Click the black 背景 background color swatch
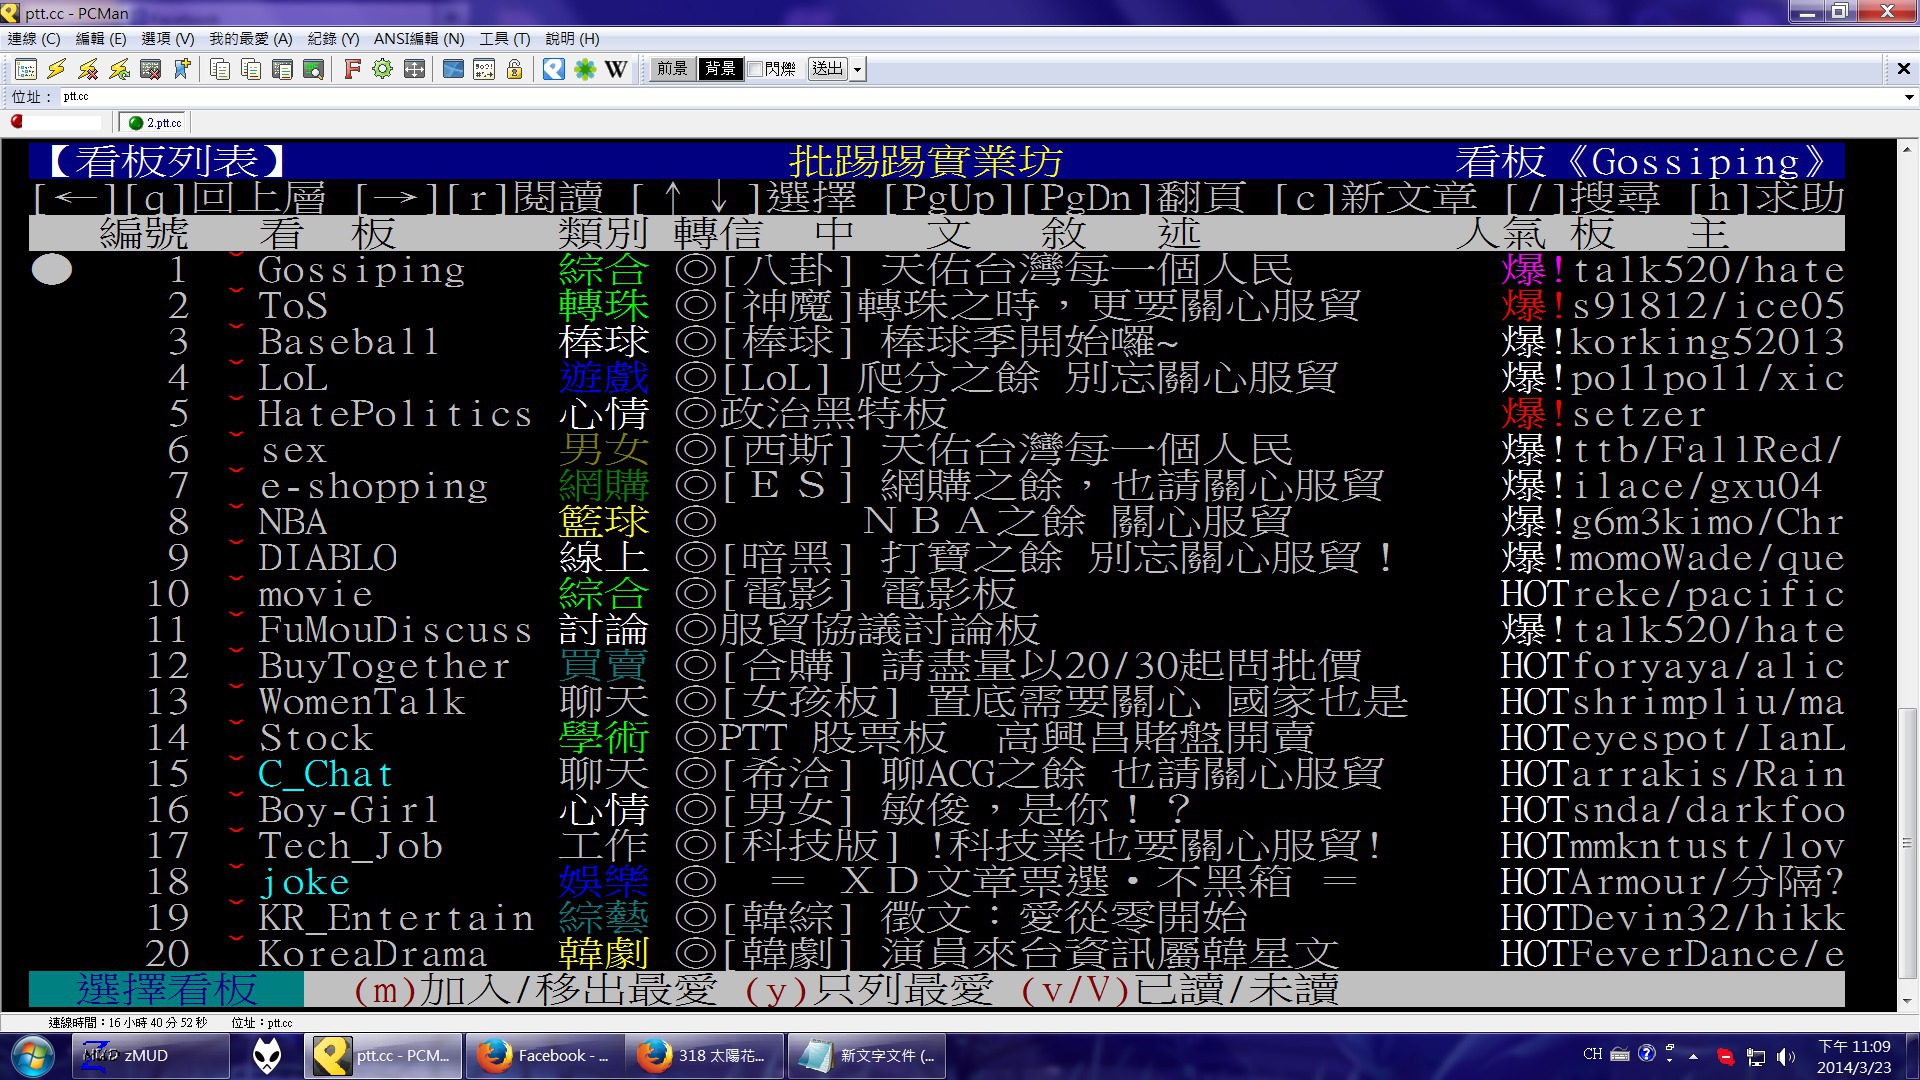 pyautogui.click(x=720, y=69)
